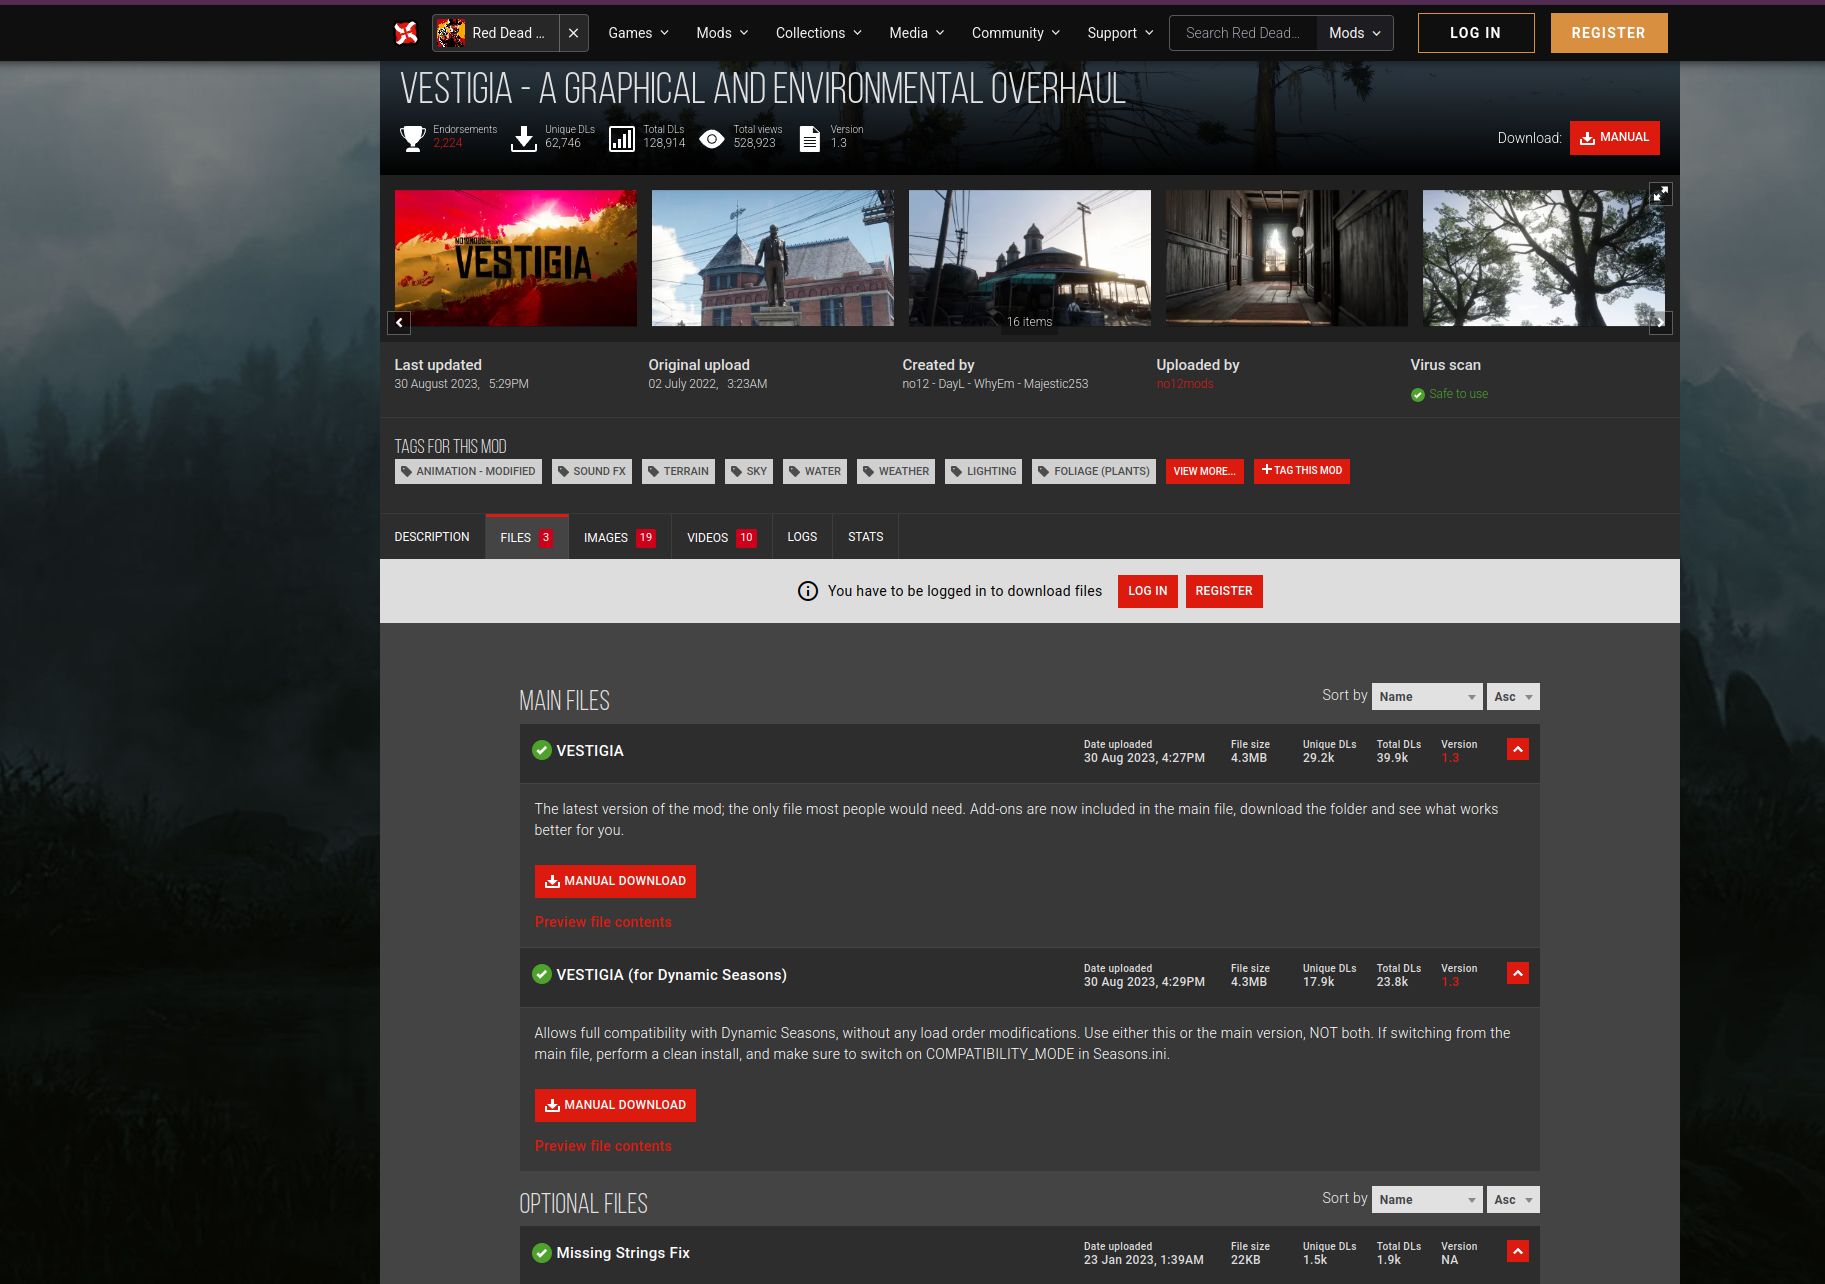Click LOG IN in download notice bar

pos(1148,591)
